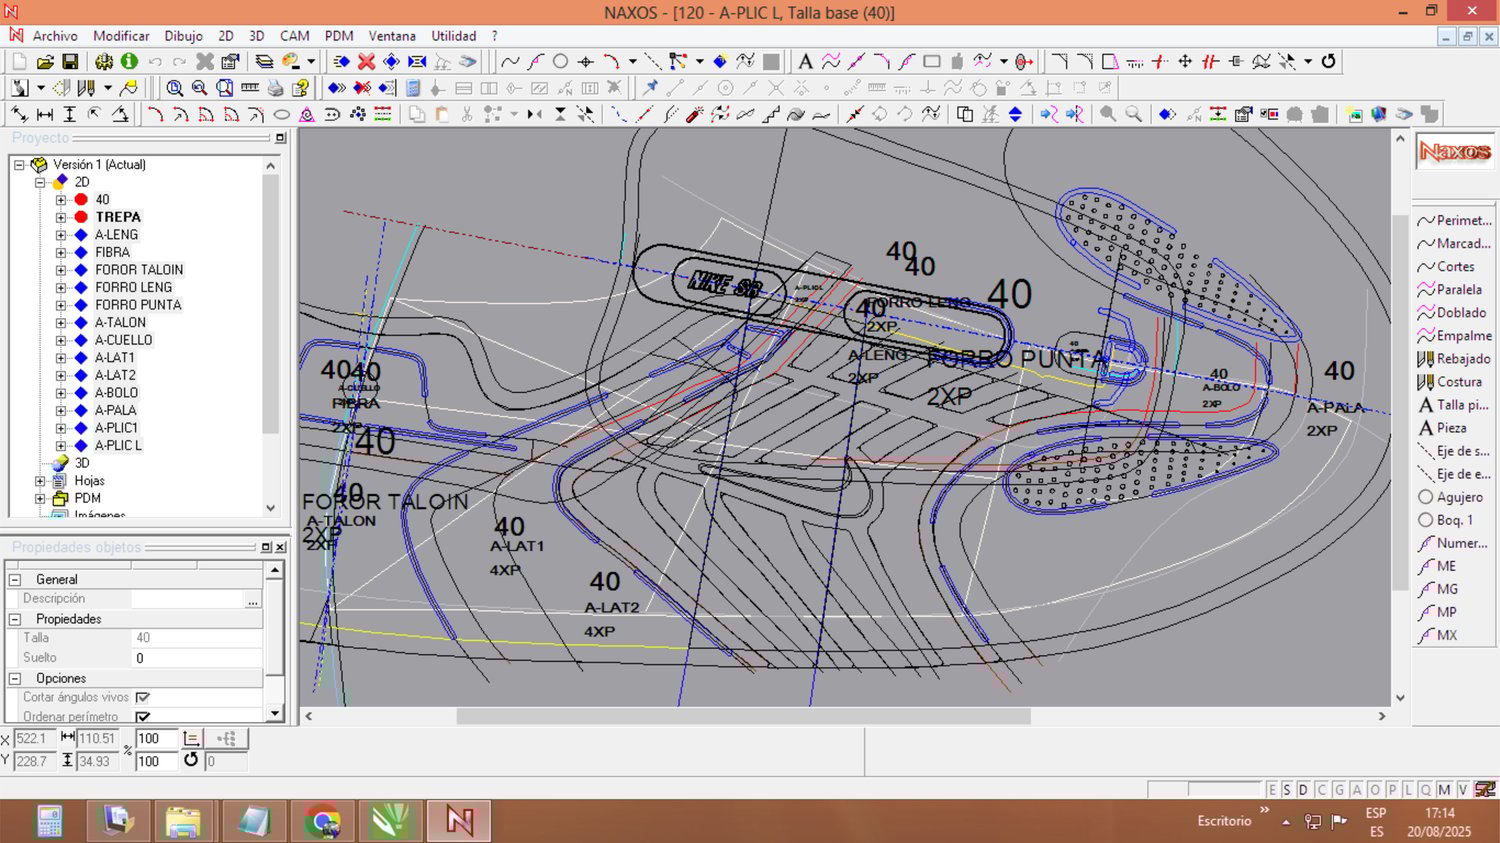Click the ellipse tool in third toolbar row
Screen dimensions: 1500x843
pos(282,115)
